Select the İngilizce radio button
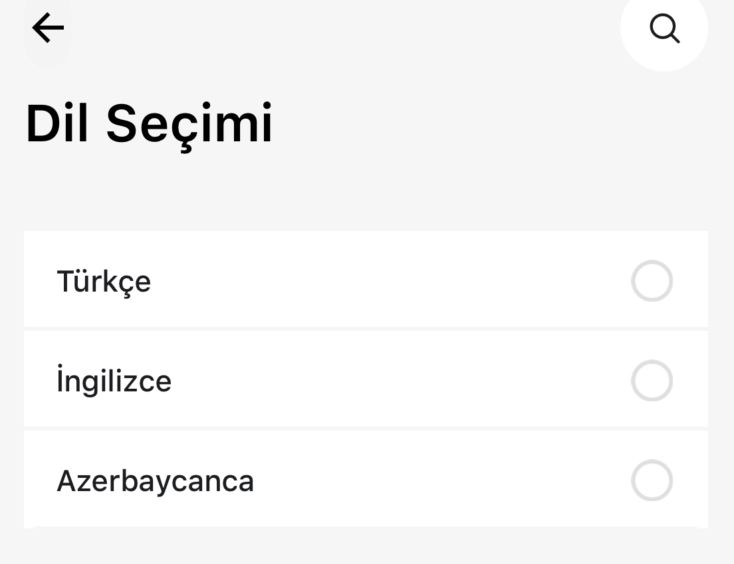This screenshot has width=734, height=564. 652,381
